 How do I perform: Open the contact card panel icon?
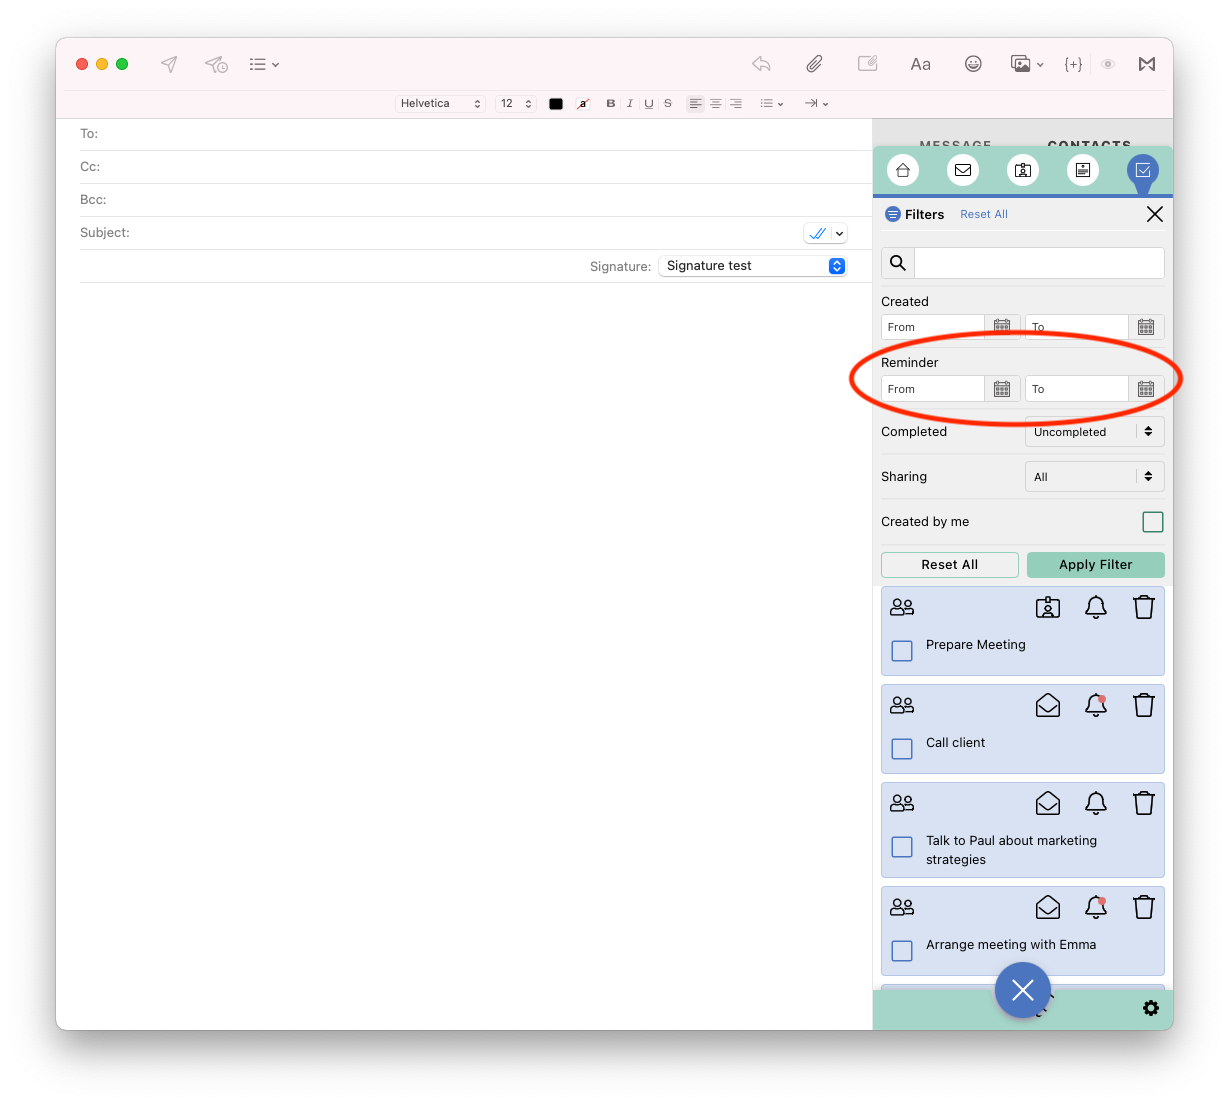1023,170
